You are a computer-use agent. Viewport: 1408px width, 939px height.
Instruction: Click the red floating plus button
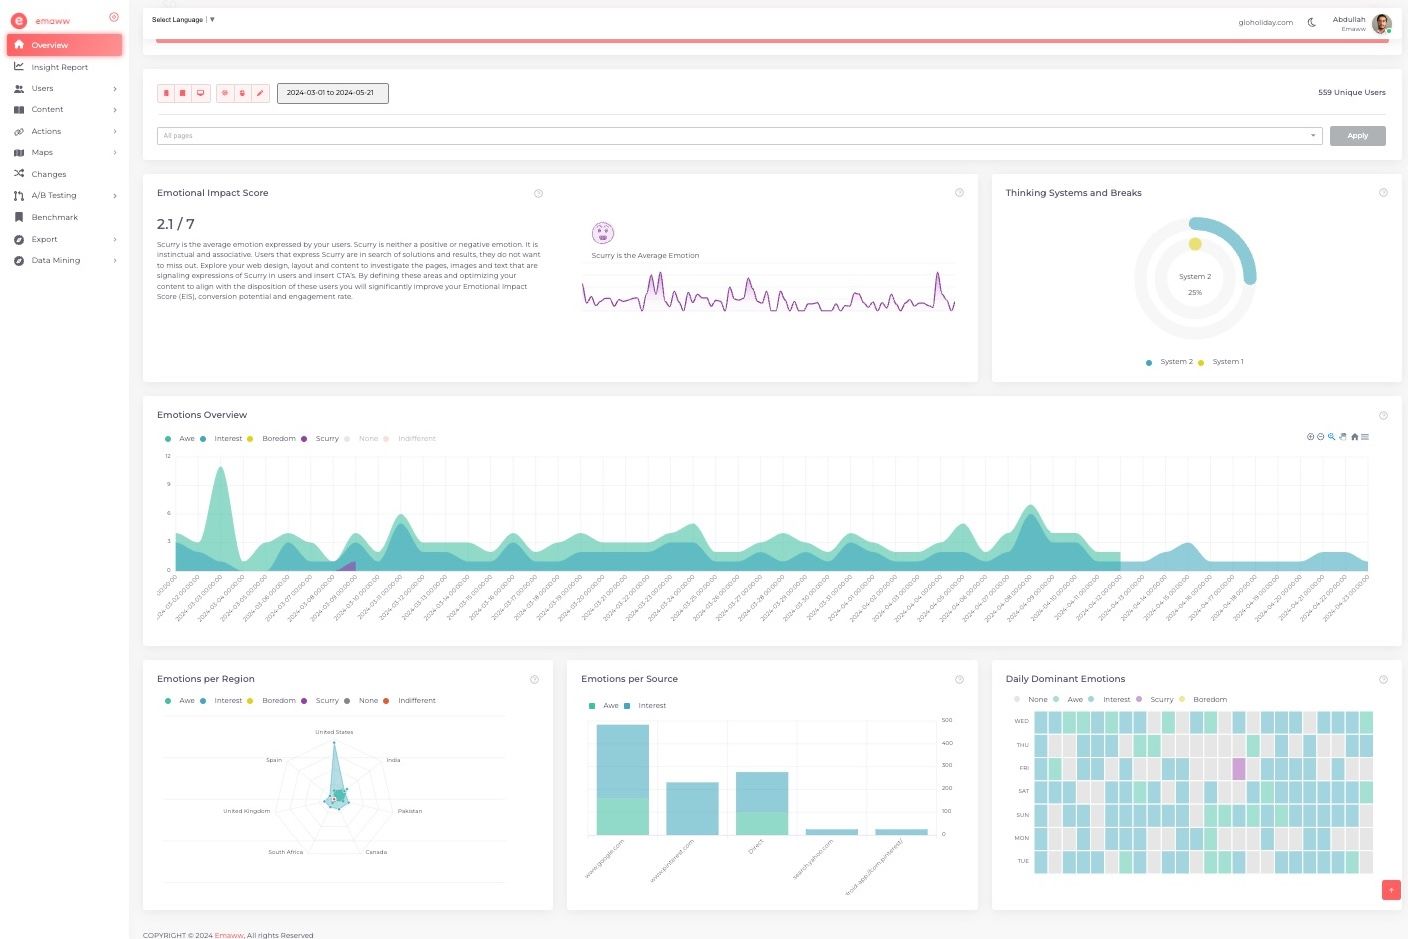tap(1391, 890)
